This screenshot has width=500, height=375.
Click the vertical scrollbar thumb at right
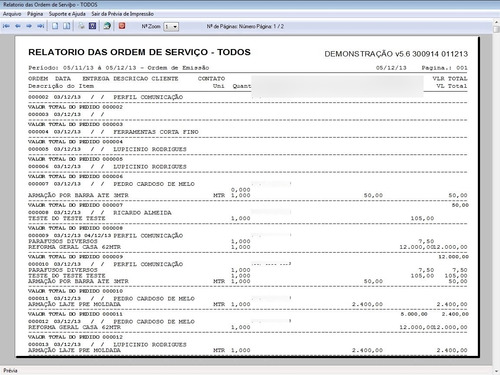(497, 29)
